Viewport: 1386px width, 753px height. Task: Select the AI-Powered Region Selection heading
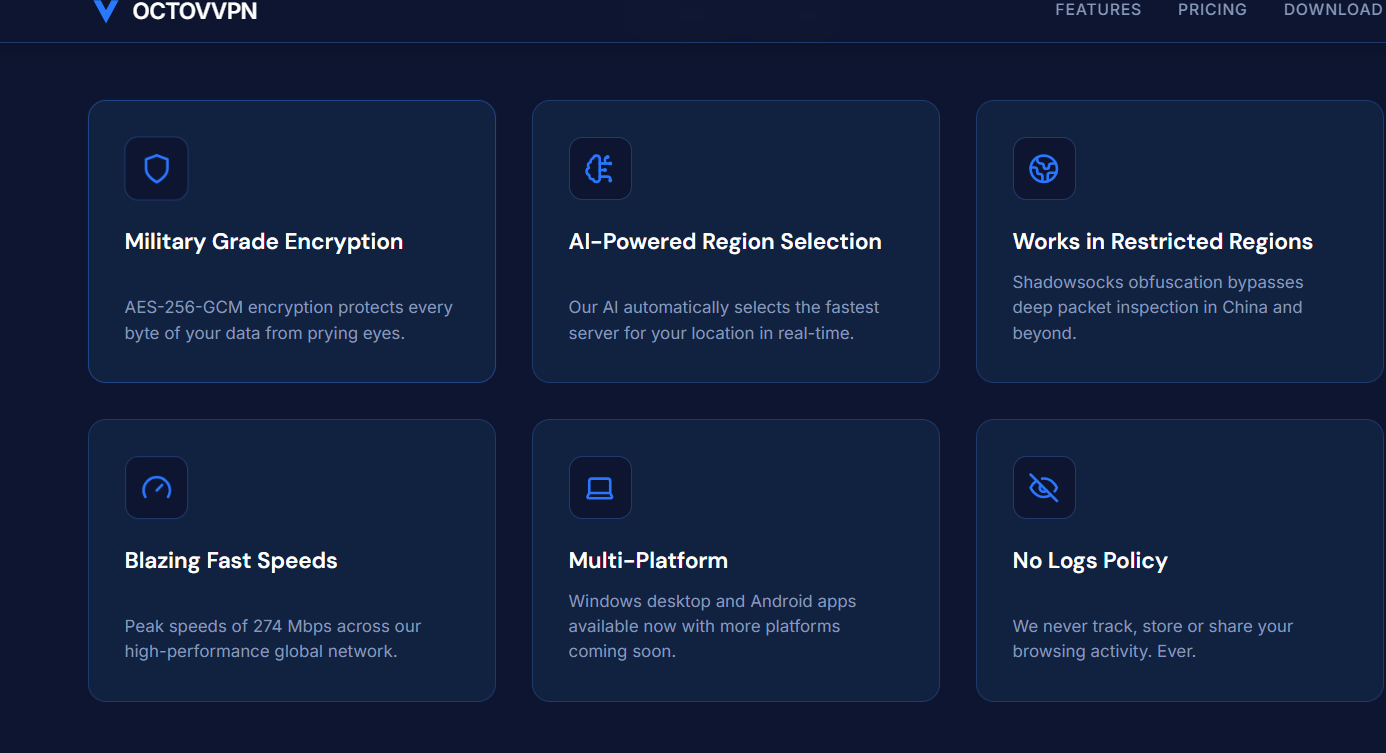tap(725, 242)
